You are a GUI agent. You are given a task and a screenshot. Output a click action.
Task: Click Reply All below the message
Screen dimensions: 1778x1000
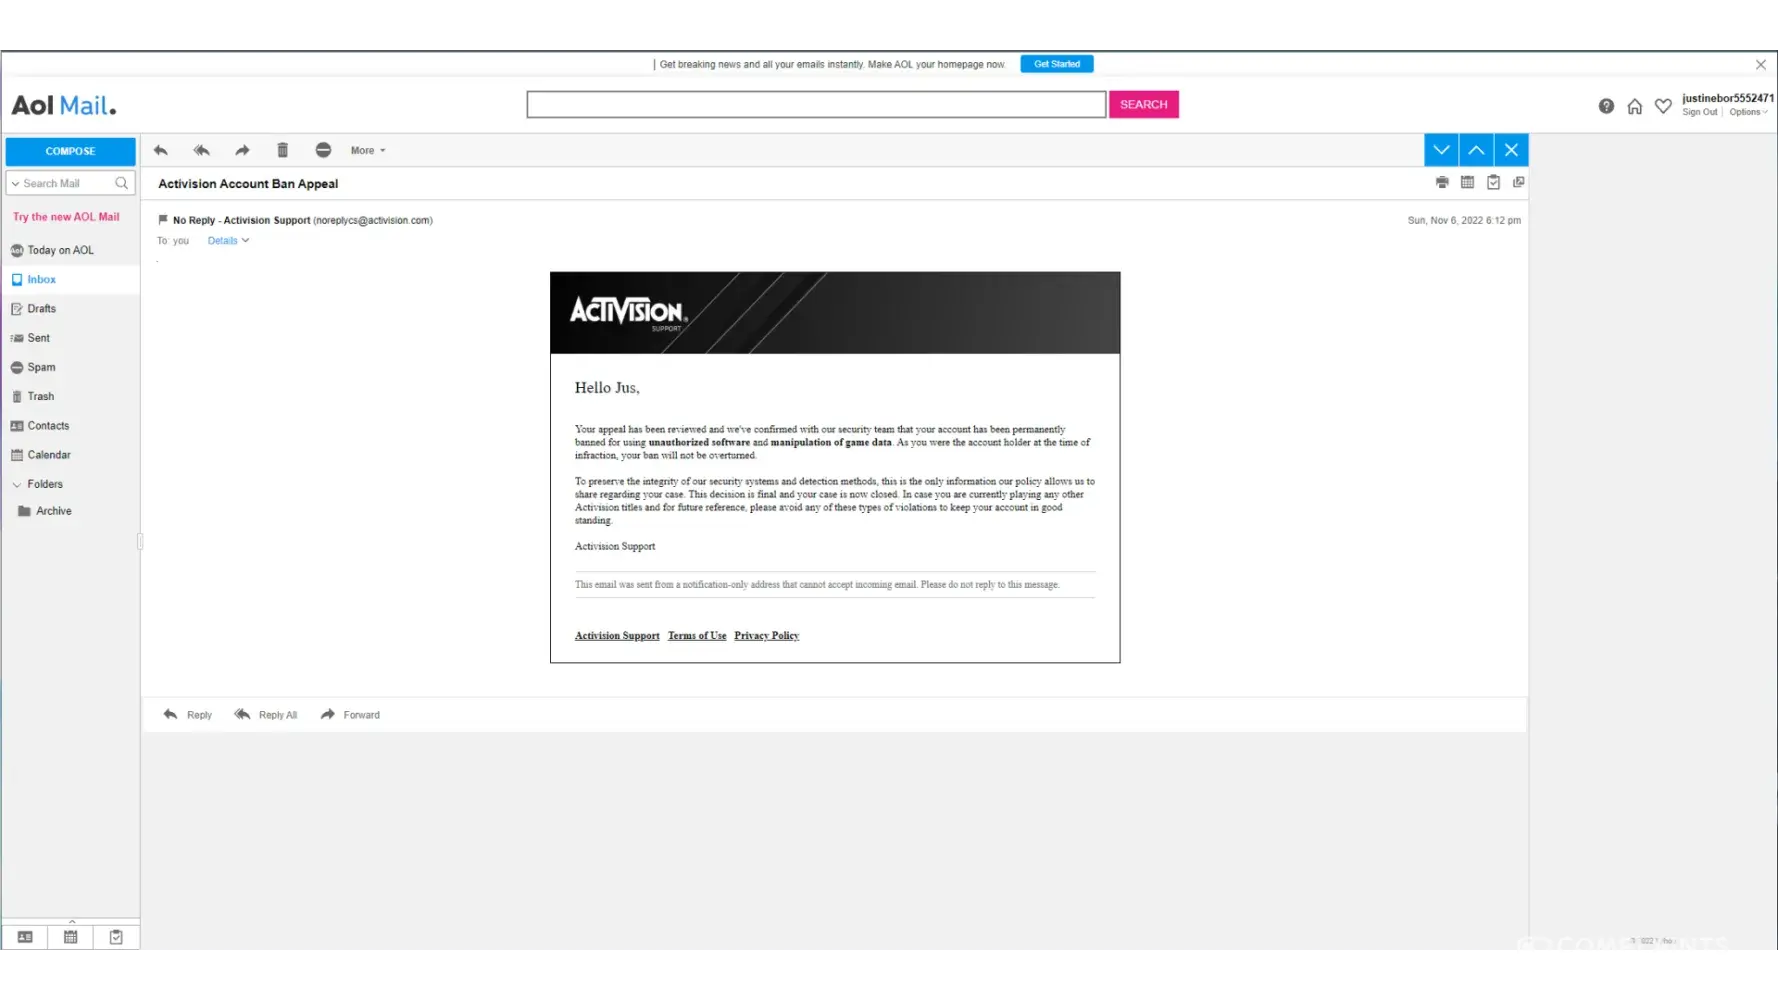(x=266, y=715)
